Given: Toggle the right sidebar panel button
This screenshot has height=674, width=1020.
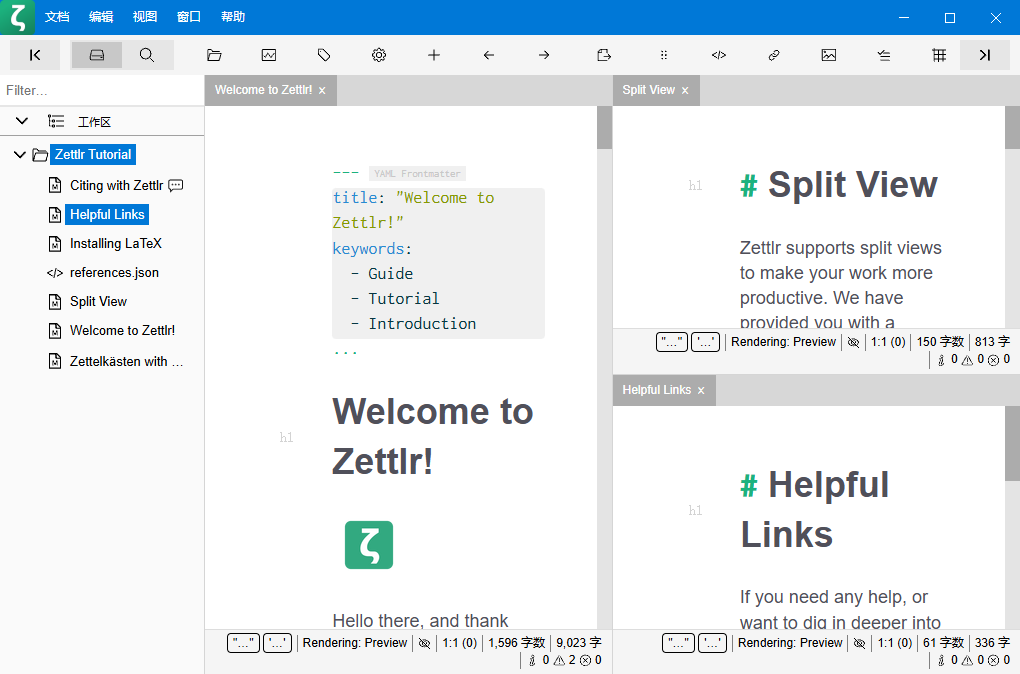Looking at the screenshot, I should click(x=985, y=55).
